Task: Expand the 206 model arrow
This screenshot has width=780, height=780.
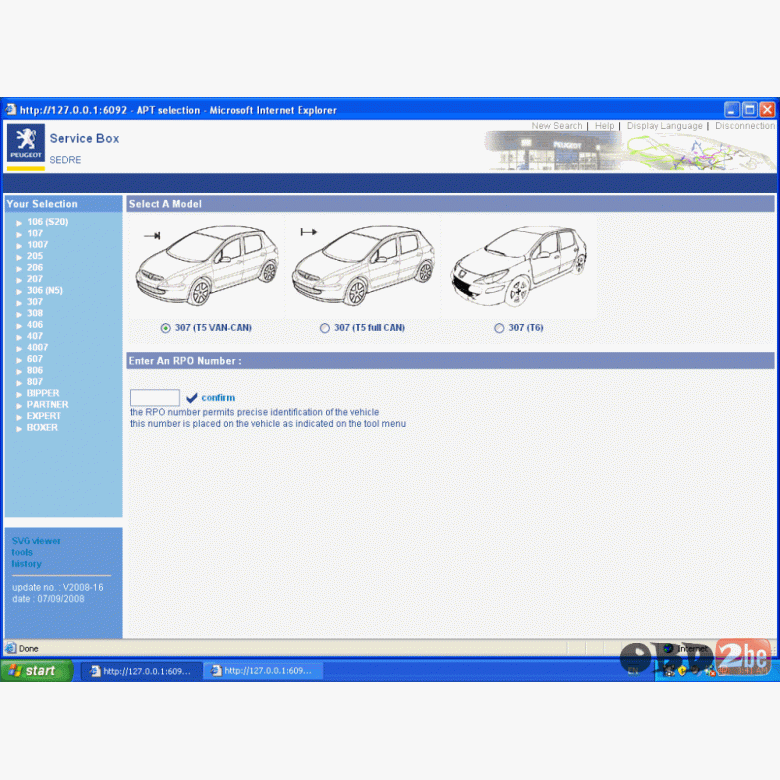Action: click(x=19, y=269)
